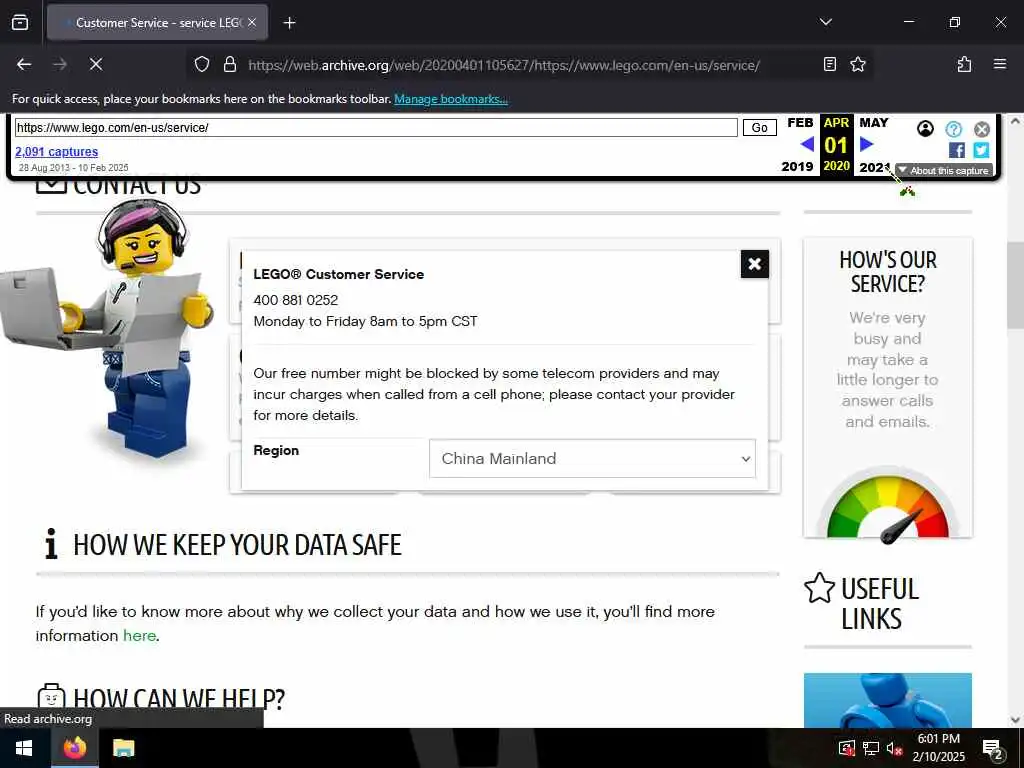Click the Wayback Go button
This screenshot has width=1024, height=768.
tap(760, 127)
